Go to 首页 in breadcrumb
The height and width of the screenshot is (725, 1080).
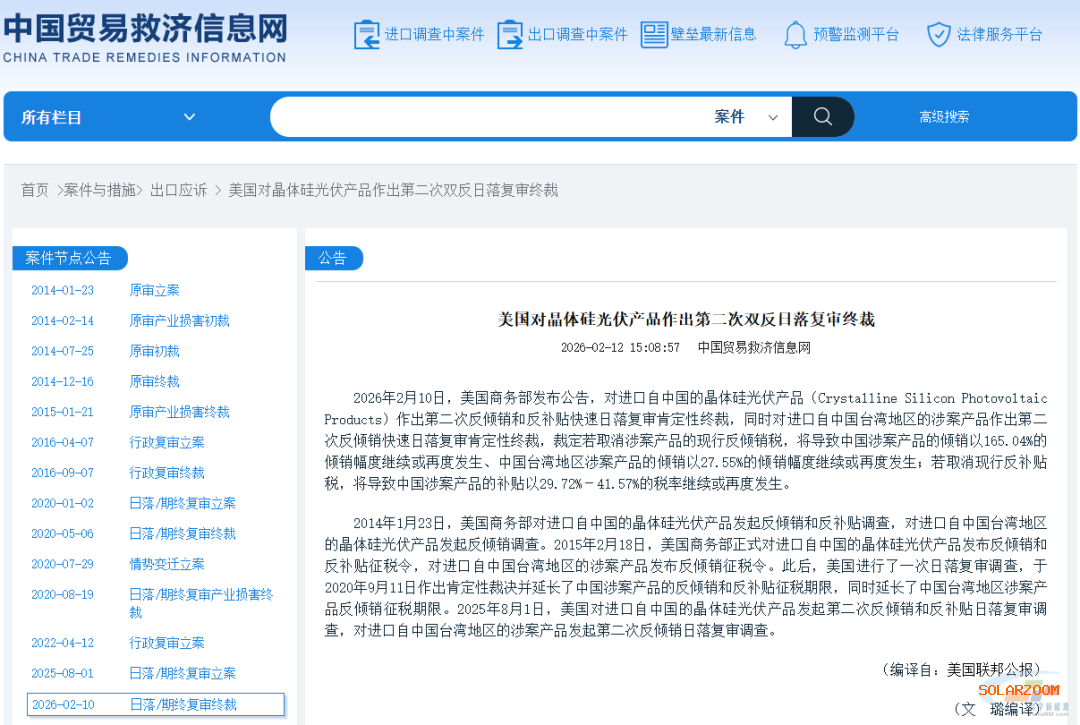[x=35, y=190]
